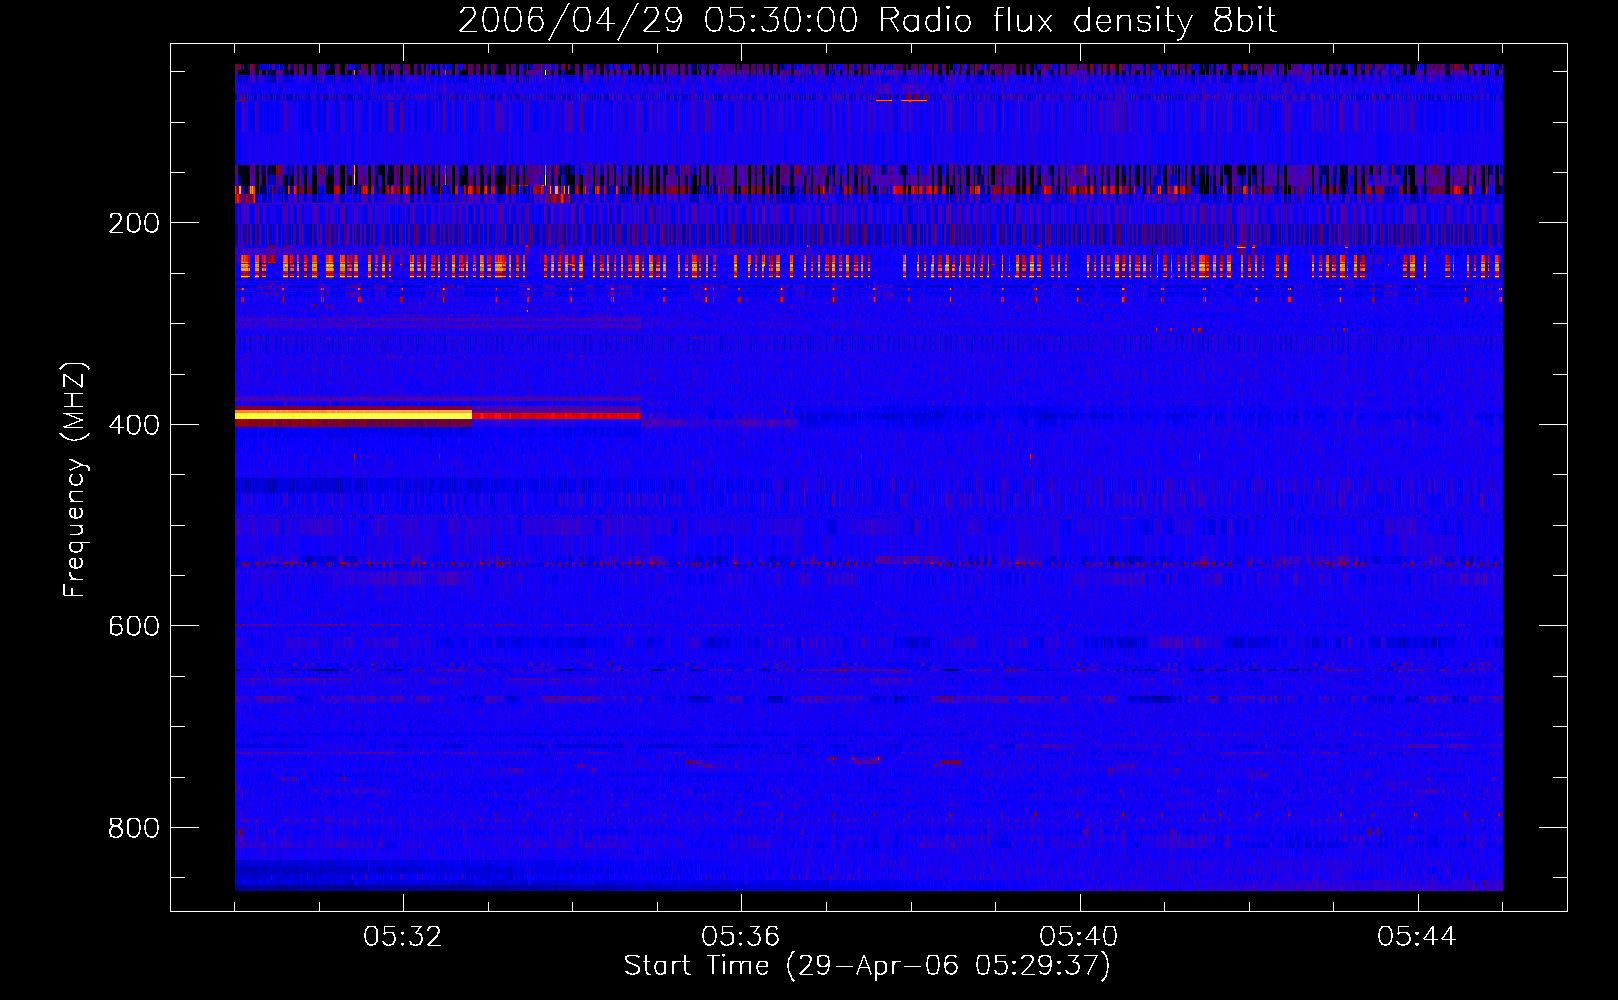The width and height of the screenshot is (1618, 1000).
Task: Click the 400 frequency tick label
Action: tap(134, 425)
